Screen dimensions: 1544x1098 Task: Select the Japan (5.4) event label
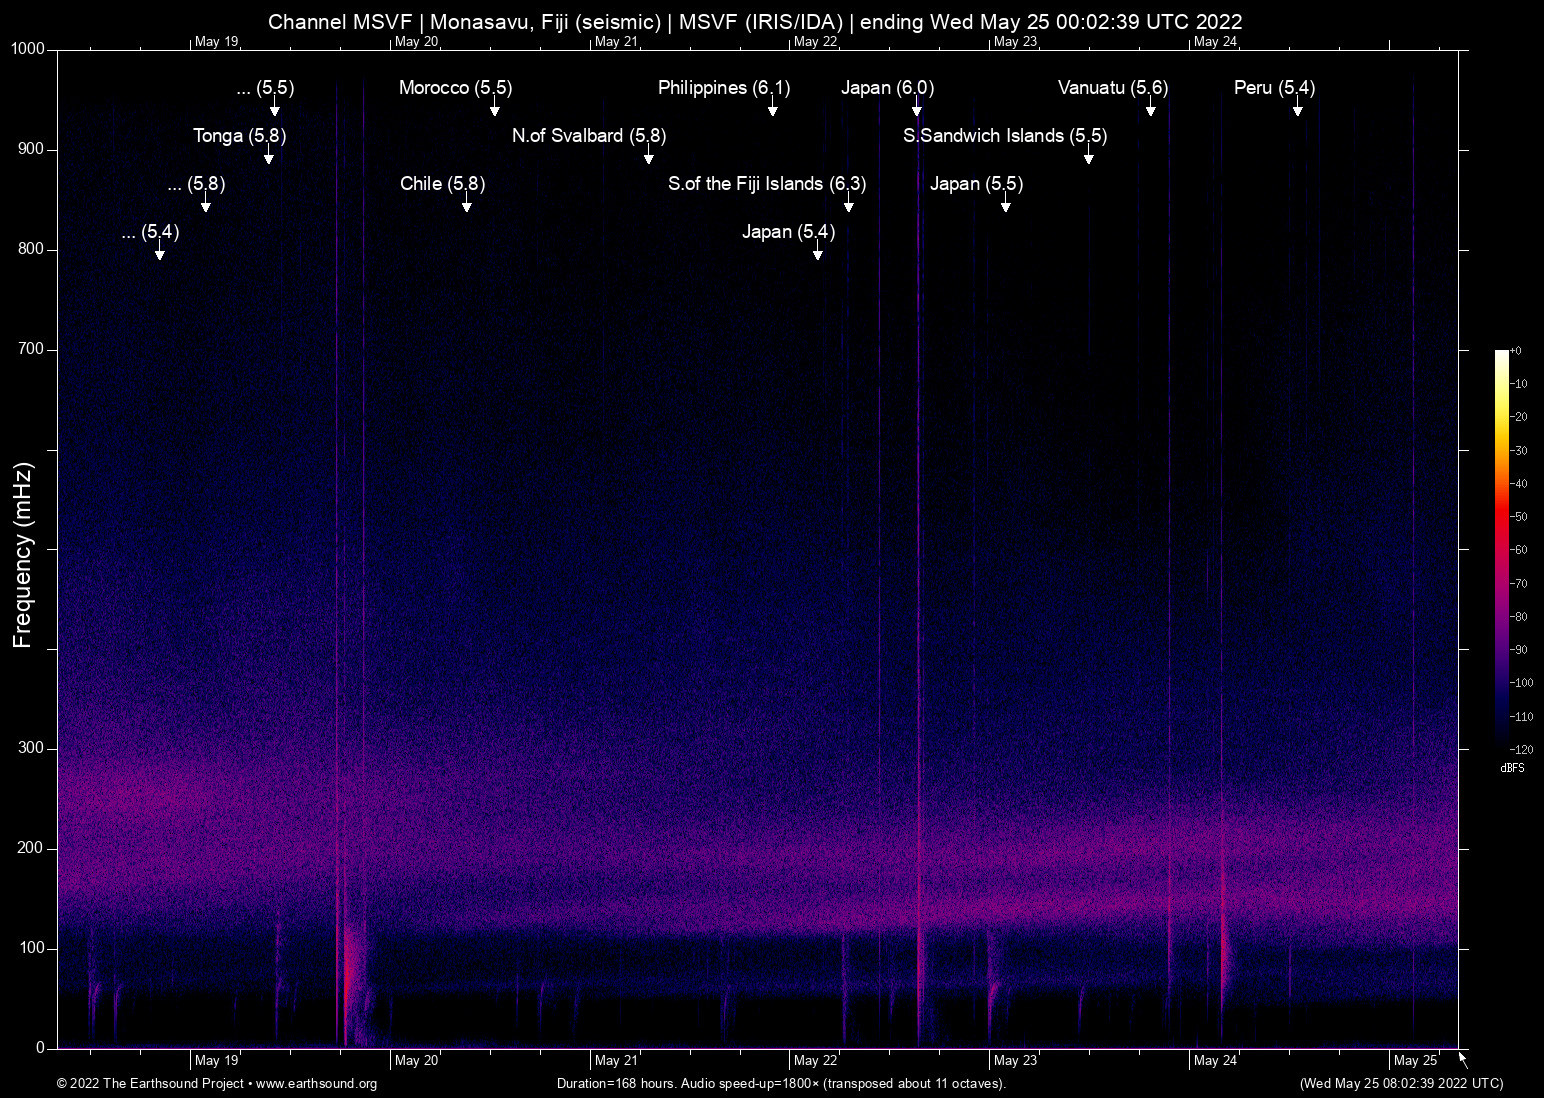click(788, 232)
